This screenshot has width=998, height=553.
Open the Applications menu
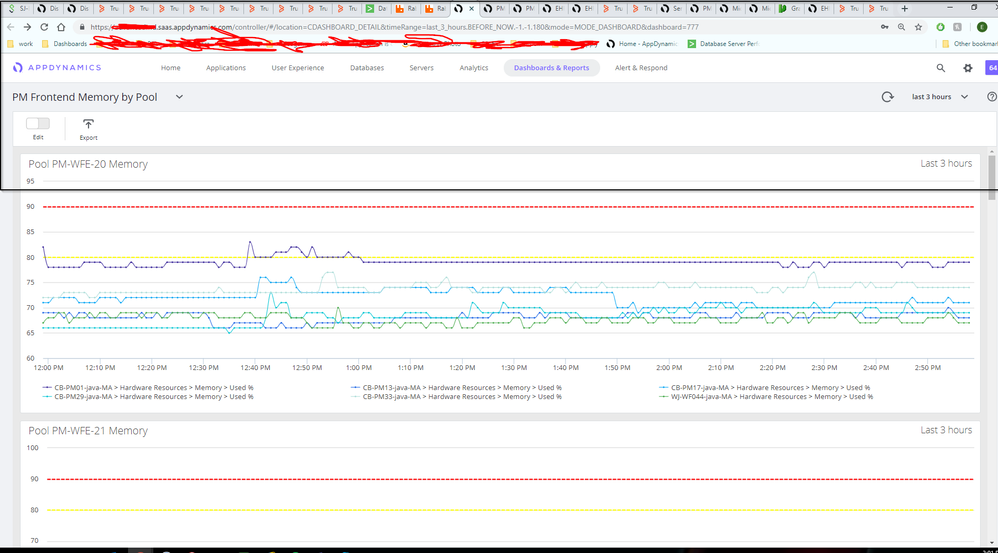[226, 68]
